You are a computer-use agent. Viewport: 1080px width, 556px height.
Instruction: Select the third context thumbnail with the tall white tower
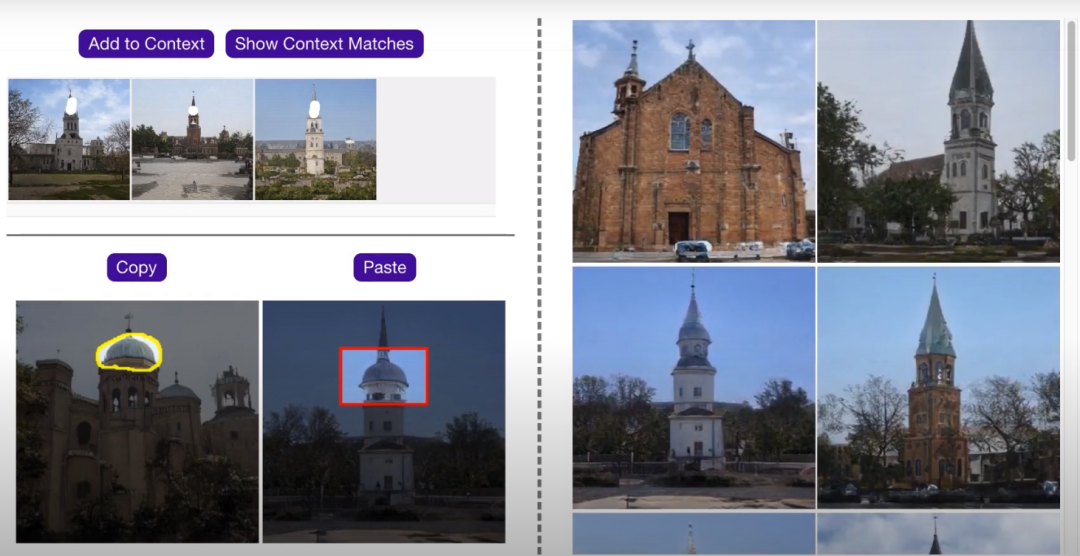(x=315, y=139)
